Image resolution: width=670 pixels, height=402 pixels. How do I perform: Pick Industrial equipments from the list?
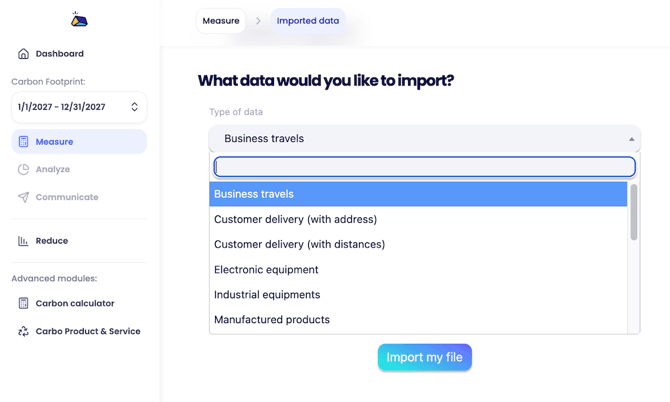click(267, 295)
